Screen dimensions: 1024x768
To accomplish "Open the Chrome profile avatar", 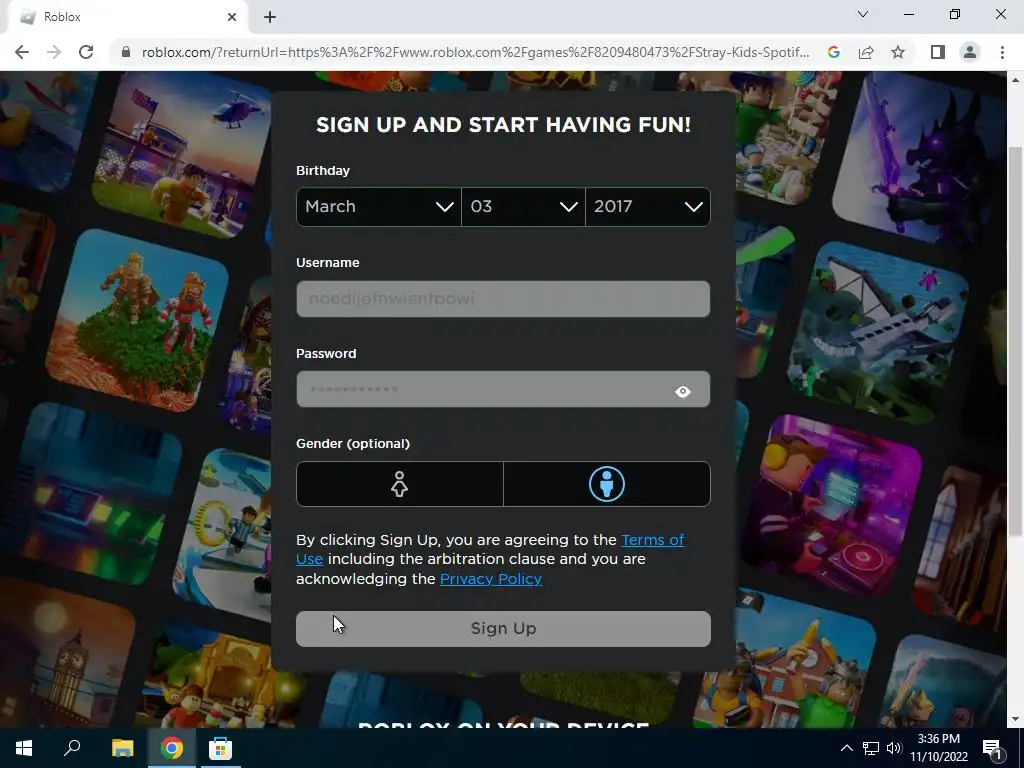I will point(970,52).
